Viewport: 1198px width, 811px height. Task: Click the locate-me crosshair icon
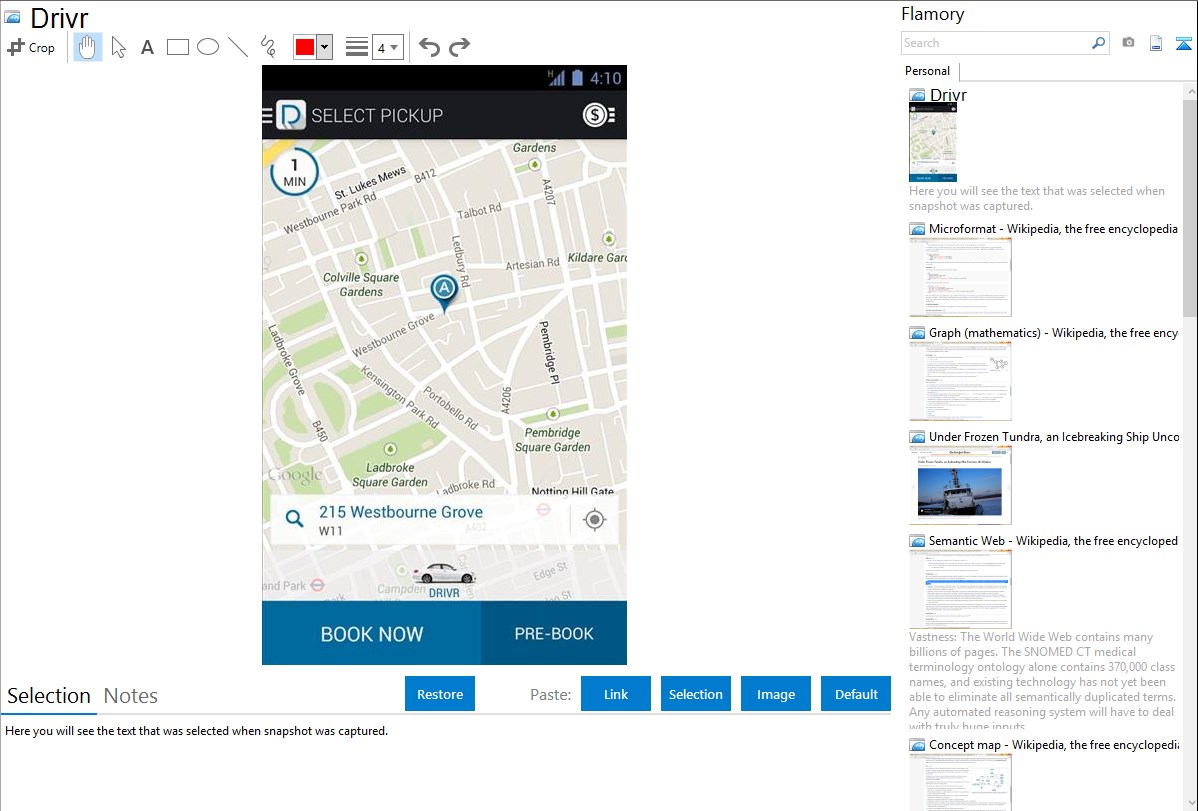[x=594, y=520]
